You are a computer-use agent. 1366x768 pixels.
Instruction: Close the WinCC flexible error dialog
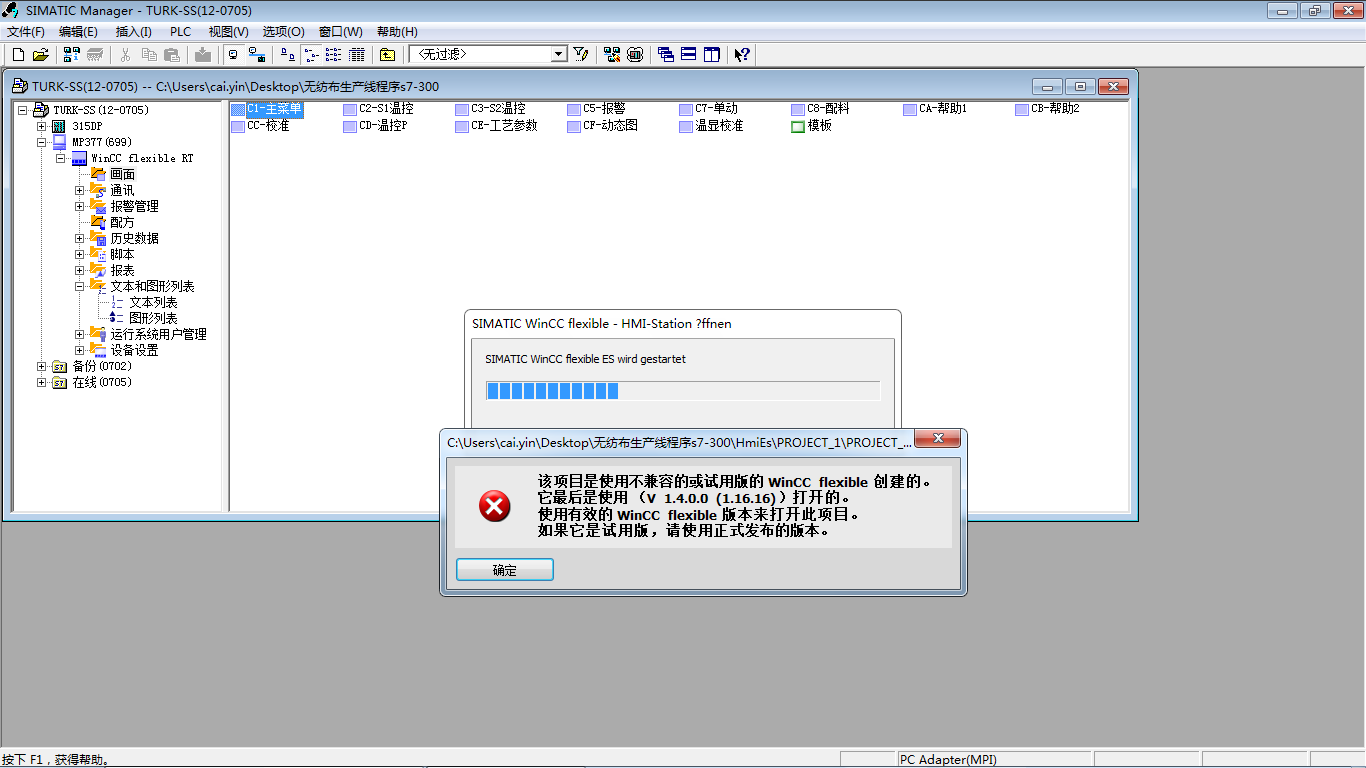pyautogui.click(x=938, y=439)
